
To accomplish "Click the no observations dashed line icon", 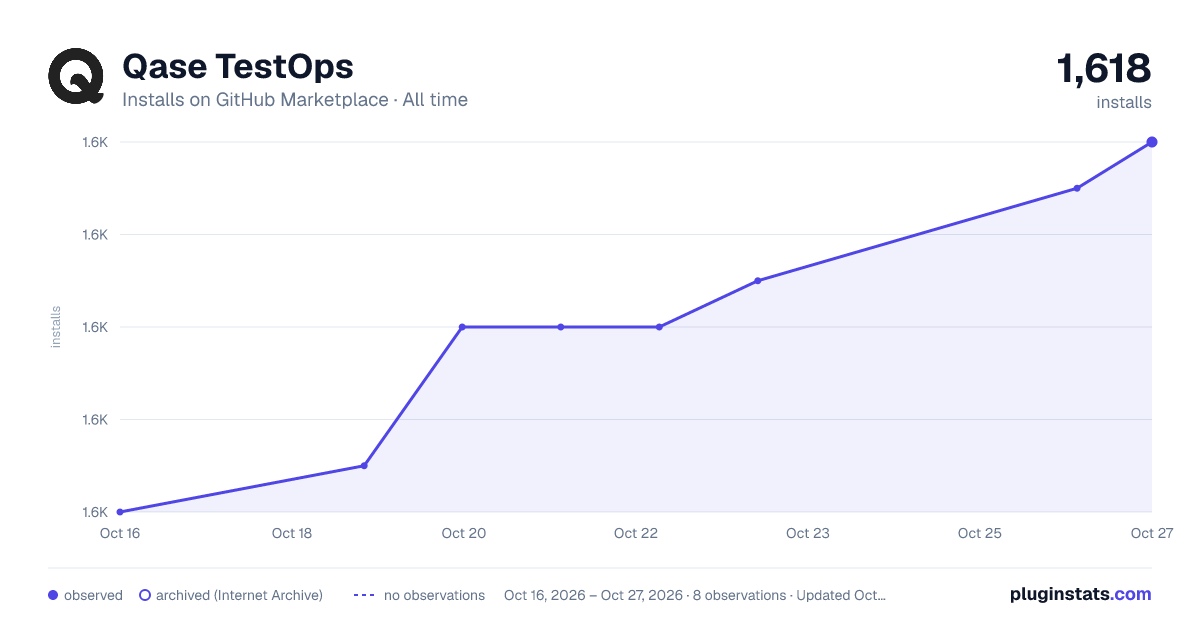I will click(x=364, y=595).
